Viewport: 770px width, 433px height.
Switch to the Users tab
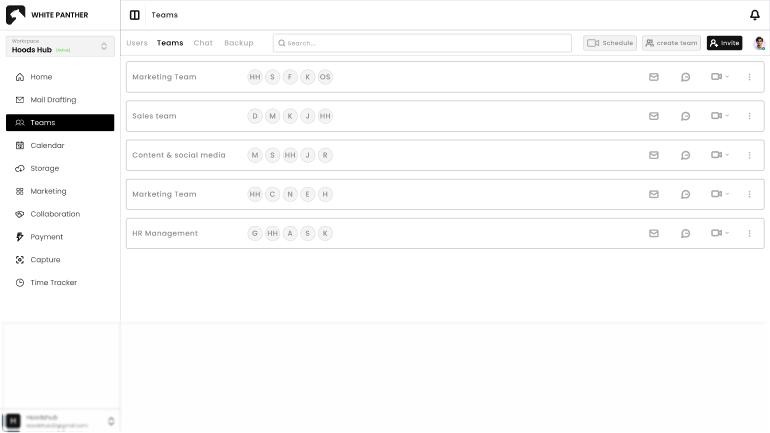(136, 43)
